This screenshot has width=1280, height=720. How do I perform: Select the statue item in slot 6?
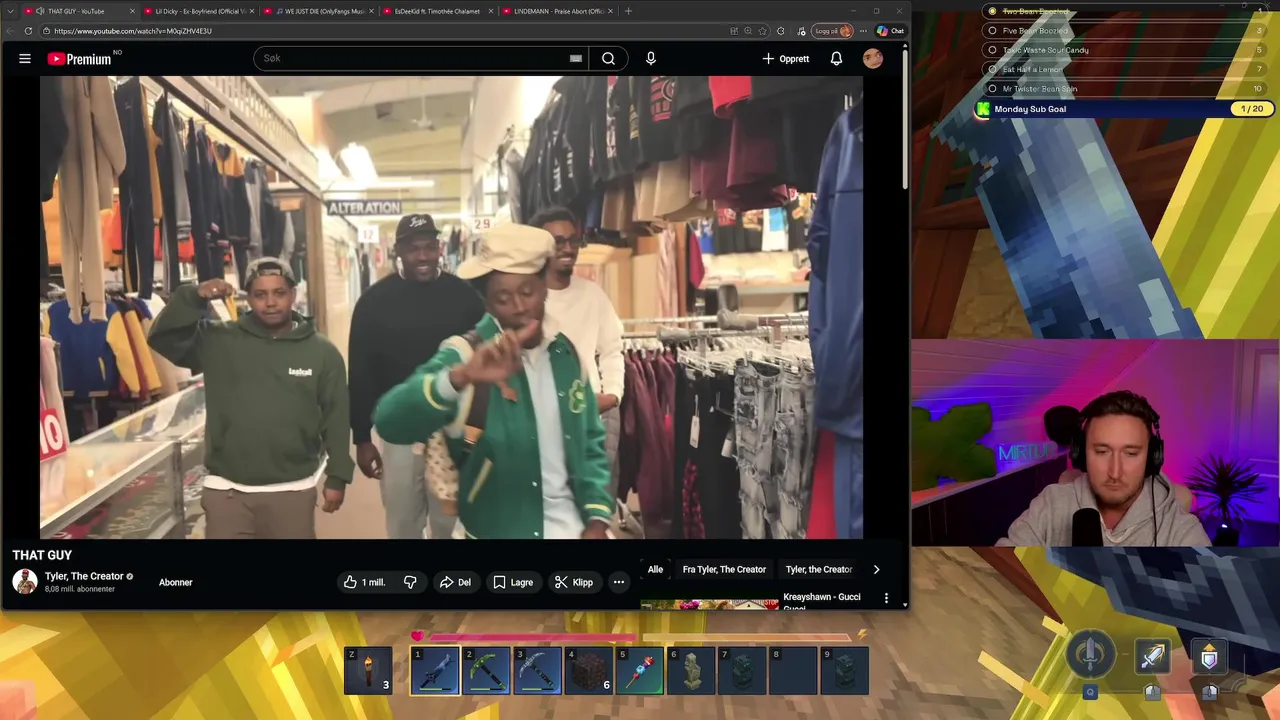click(691, 671)
